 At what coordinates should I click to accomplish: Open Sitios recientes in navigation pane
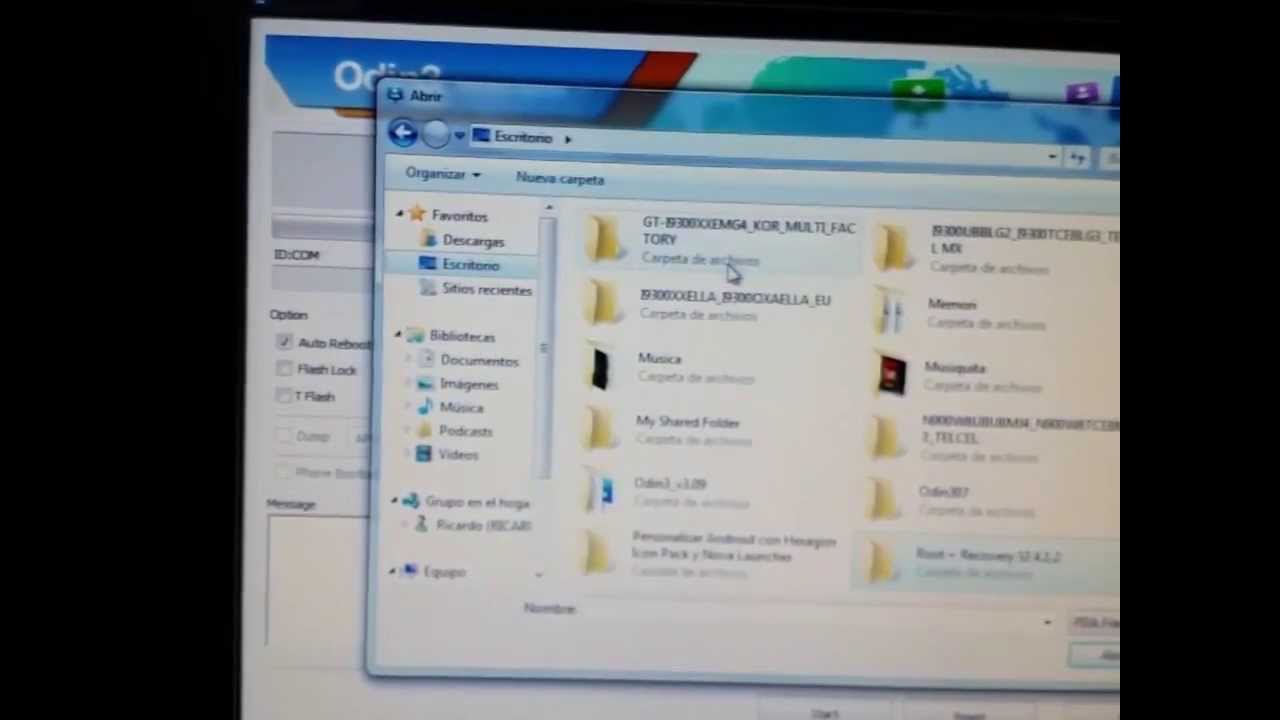coord(487,290)
